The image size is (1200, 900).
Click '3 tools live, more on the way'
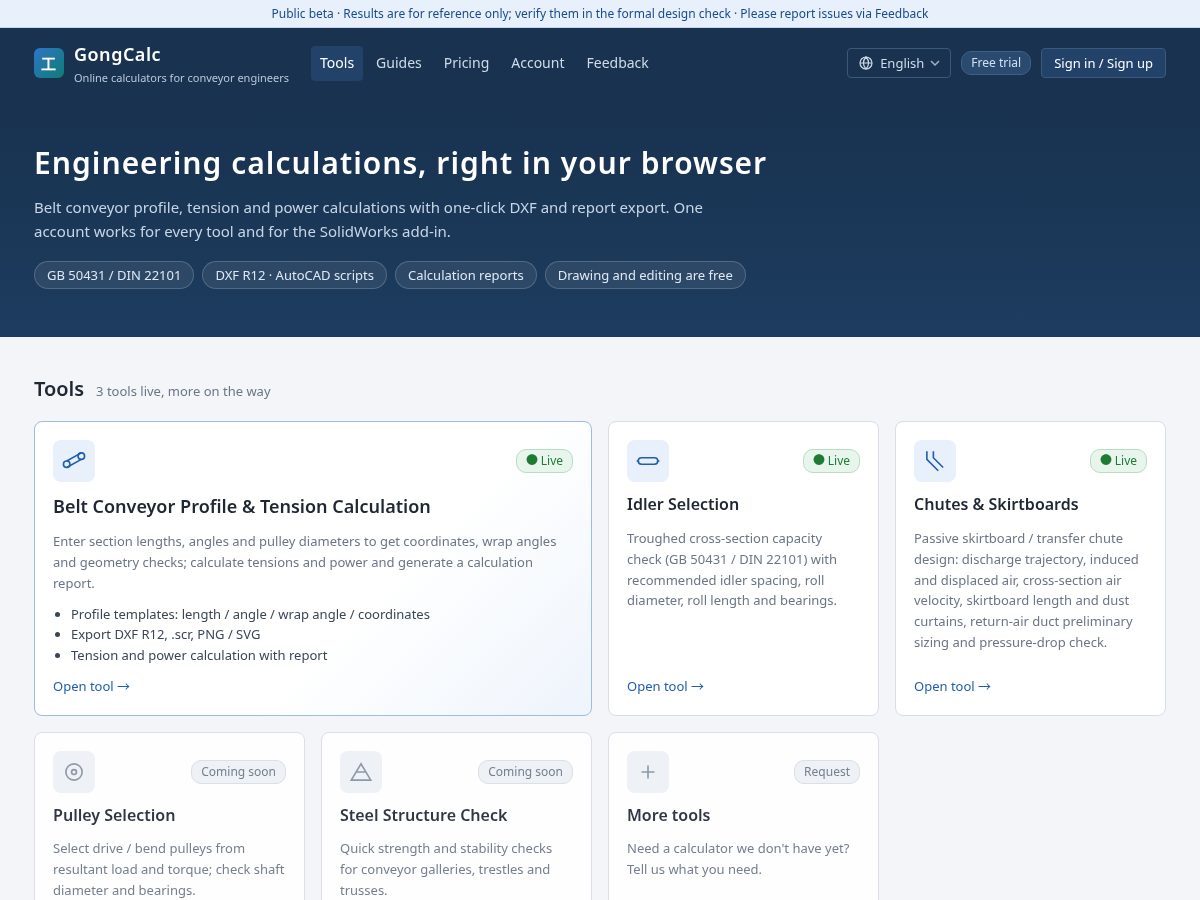coord(183,392)
